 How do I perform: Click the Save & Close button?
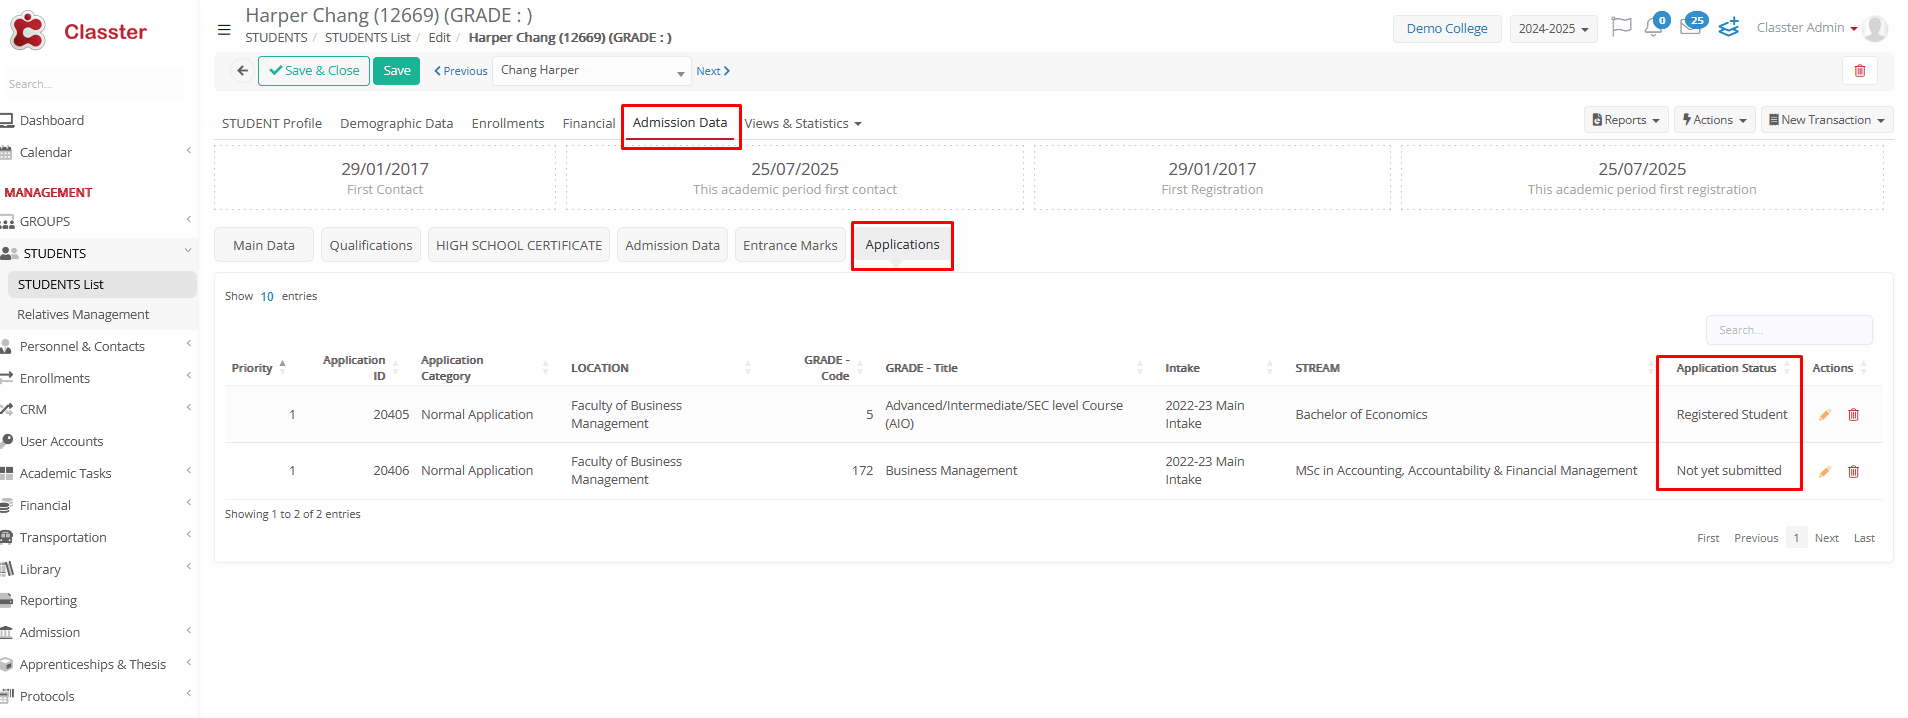click(314, 71)
